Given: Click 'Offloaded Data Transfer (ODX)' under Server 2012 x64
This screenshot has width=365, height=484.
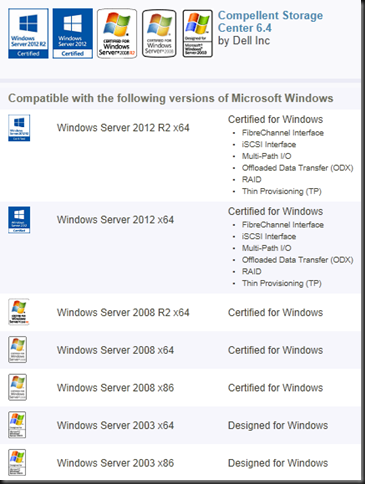Looking at the screenshot, I should [298, 260].
